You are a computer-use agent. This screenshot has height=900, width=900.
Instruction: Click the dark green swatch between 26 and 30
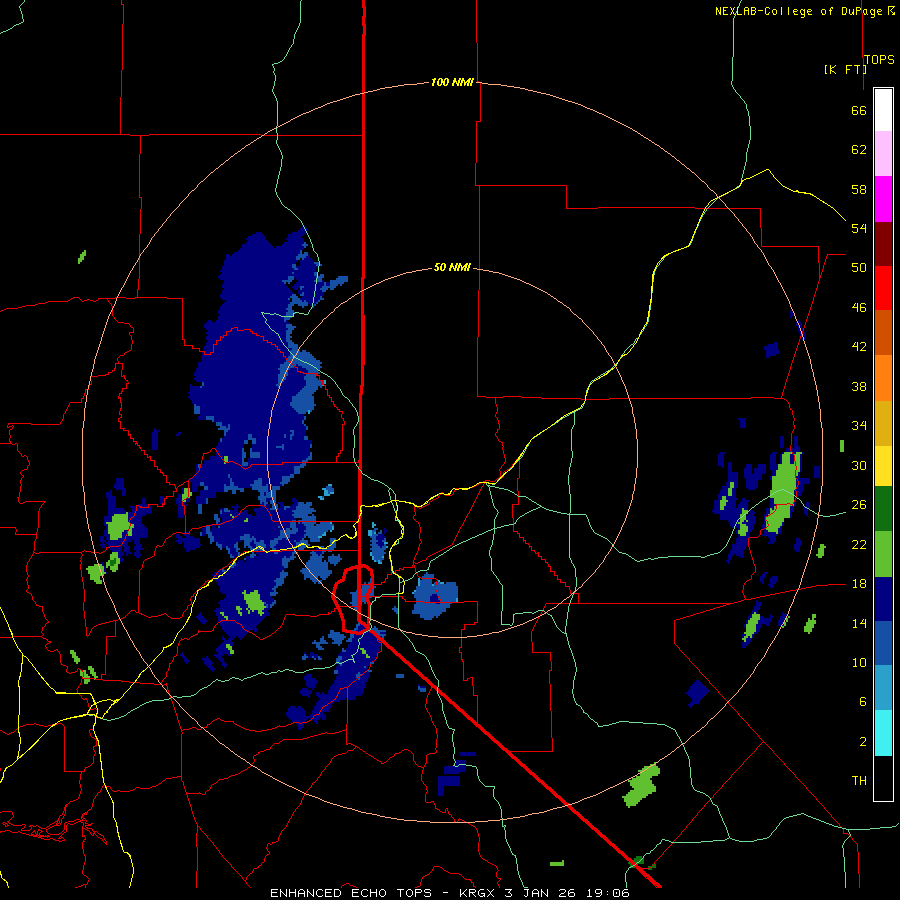pos(883,509)
